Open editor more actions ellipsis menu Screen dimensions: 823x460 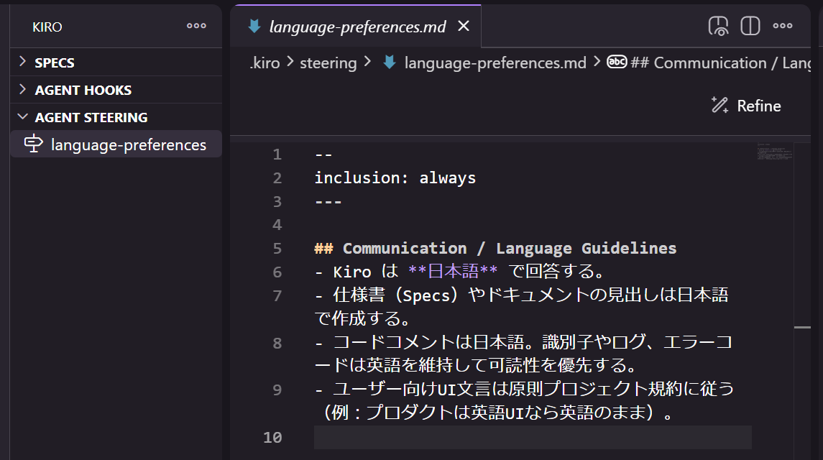click(x=783, y=26)
